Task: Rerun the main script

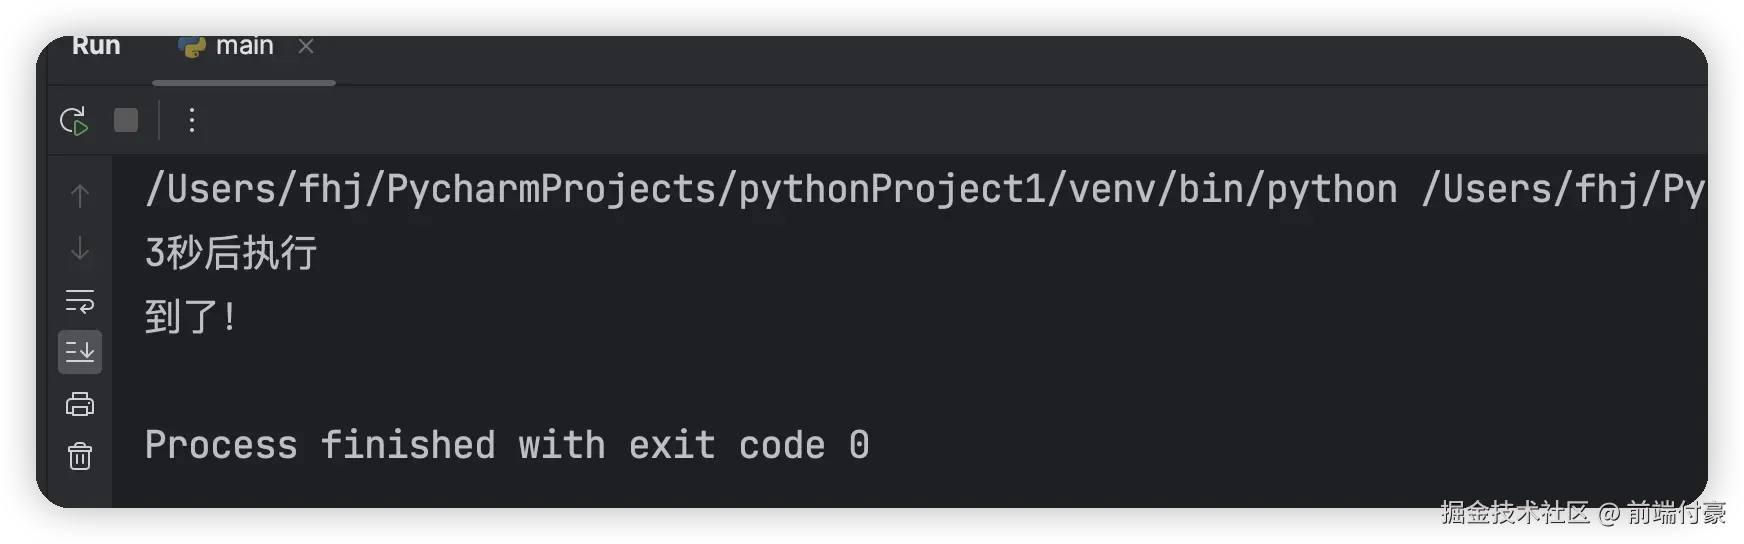Action: point(74,121)
